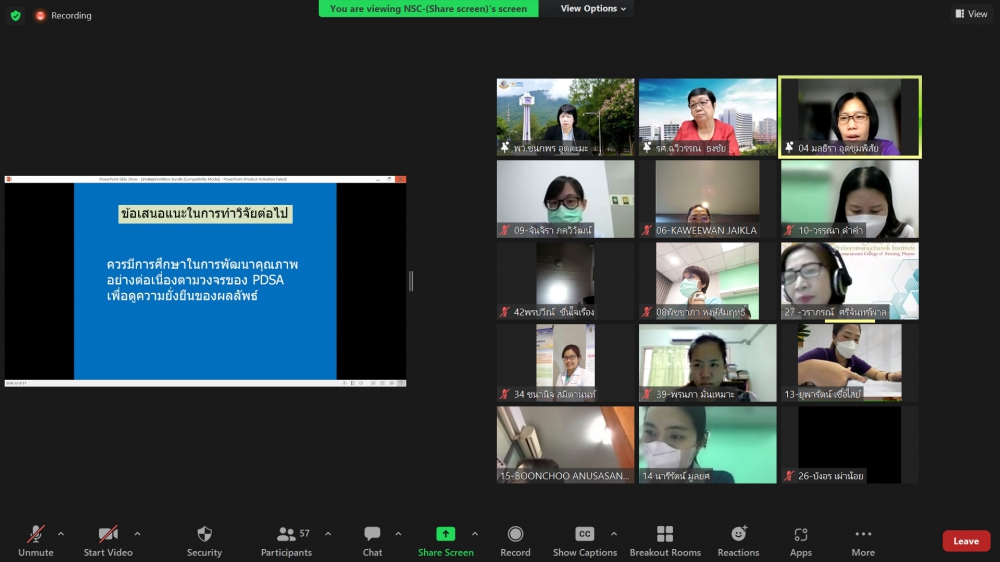Enable Show Captions
1000x562 pixels.
pyautogui.click(x=585, y=535)
